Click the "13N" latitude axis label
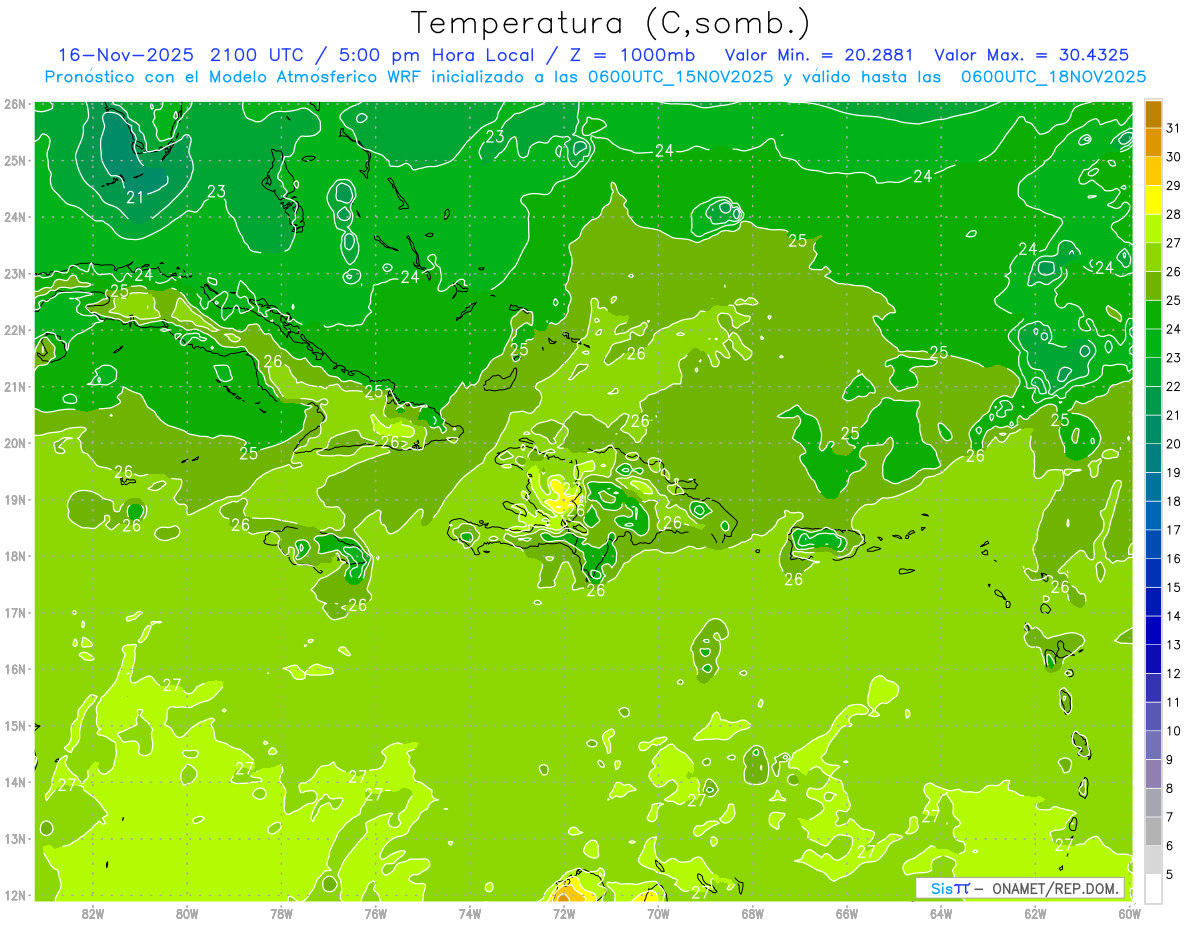The height and width of the screenshot is (927, 1200). [x=15, y=838]
